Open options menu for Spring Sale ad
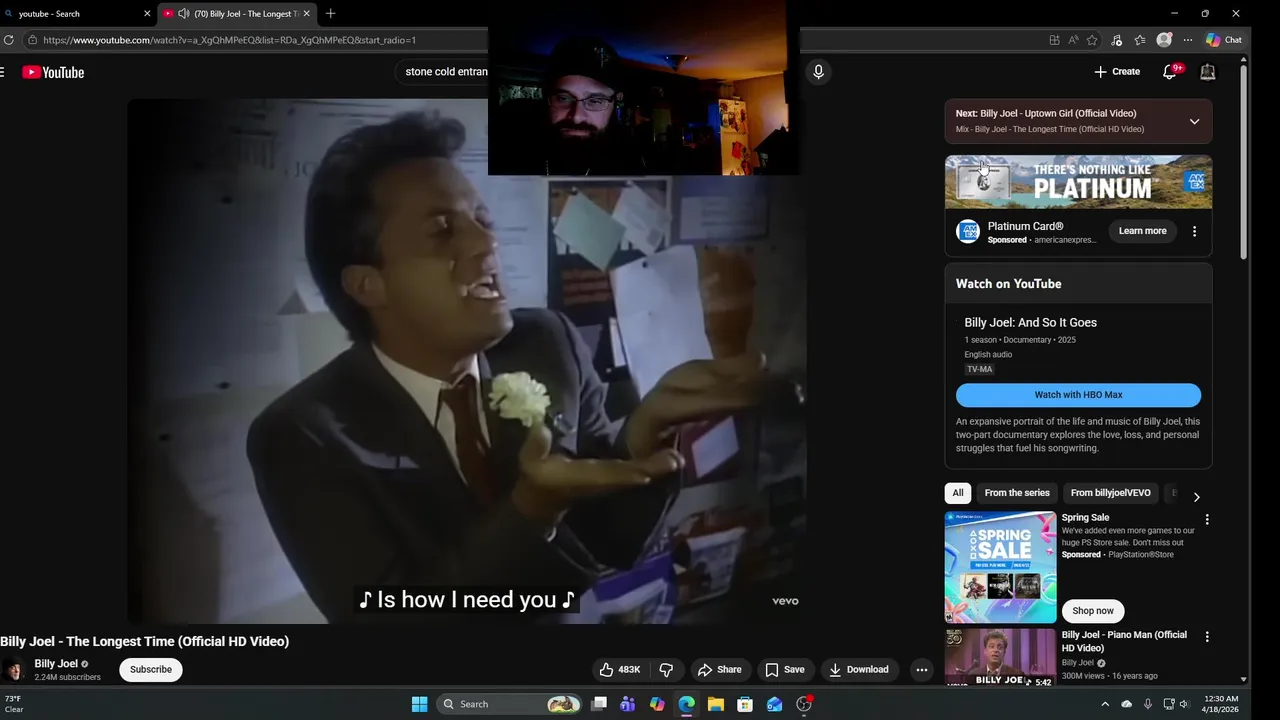The height and width of the screenshot is (720, 1280). 1207,520
